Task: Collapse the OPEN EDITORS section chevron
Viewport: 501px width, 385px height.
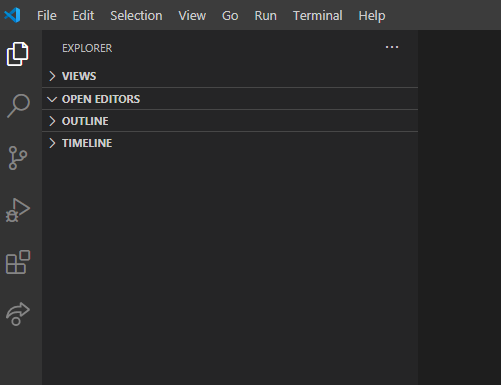Action: click(x=52, y=99)
